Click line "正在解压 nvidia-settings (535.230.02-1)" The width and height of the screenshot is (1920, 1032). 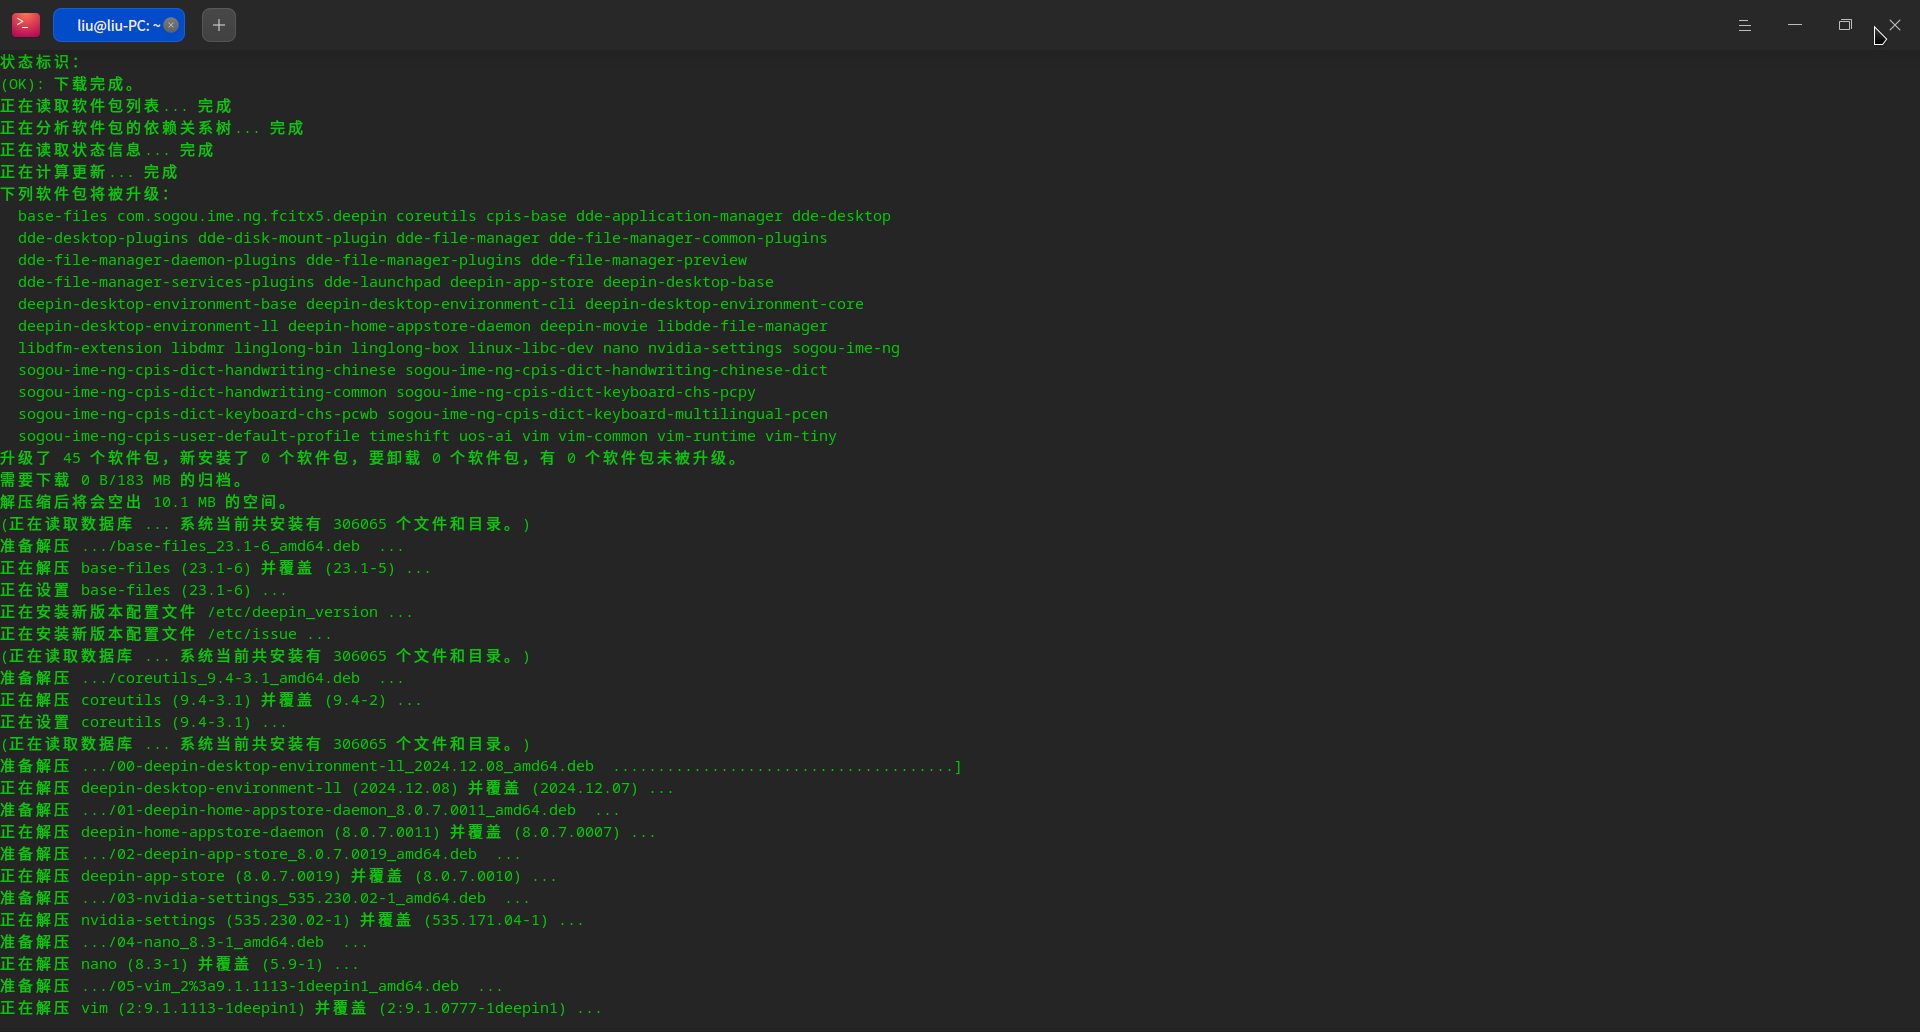coord(292,920)
